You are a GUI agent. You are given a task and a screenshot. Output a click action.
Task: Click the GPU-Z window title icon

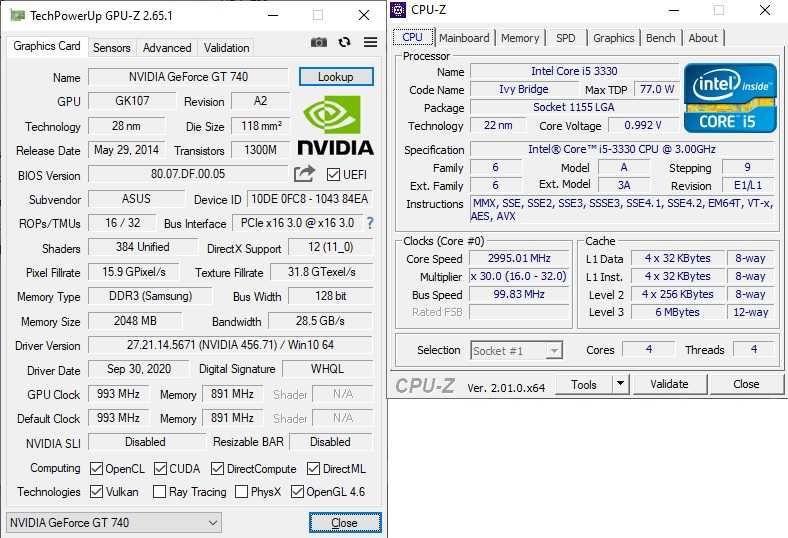click(18, 16)
